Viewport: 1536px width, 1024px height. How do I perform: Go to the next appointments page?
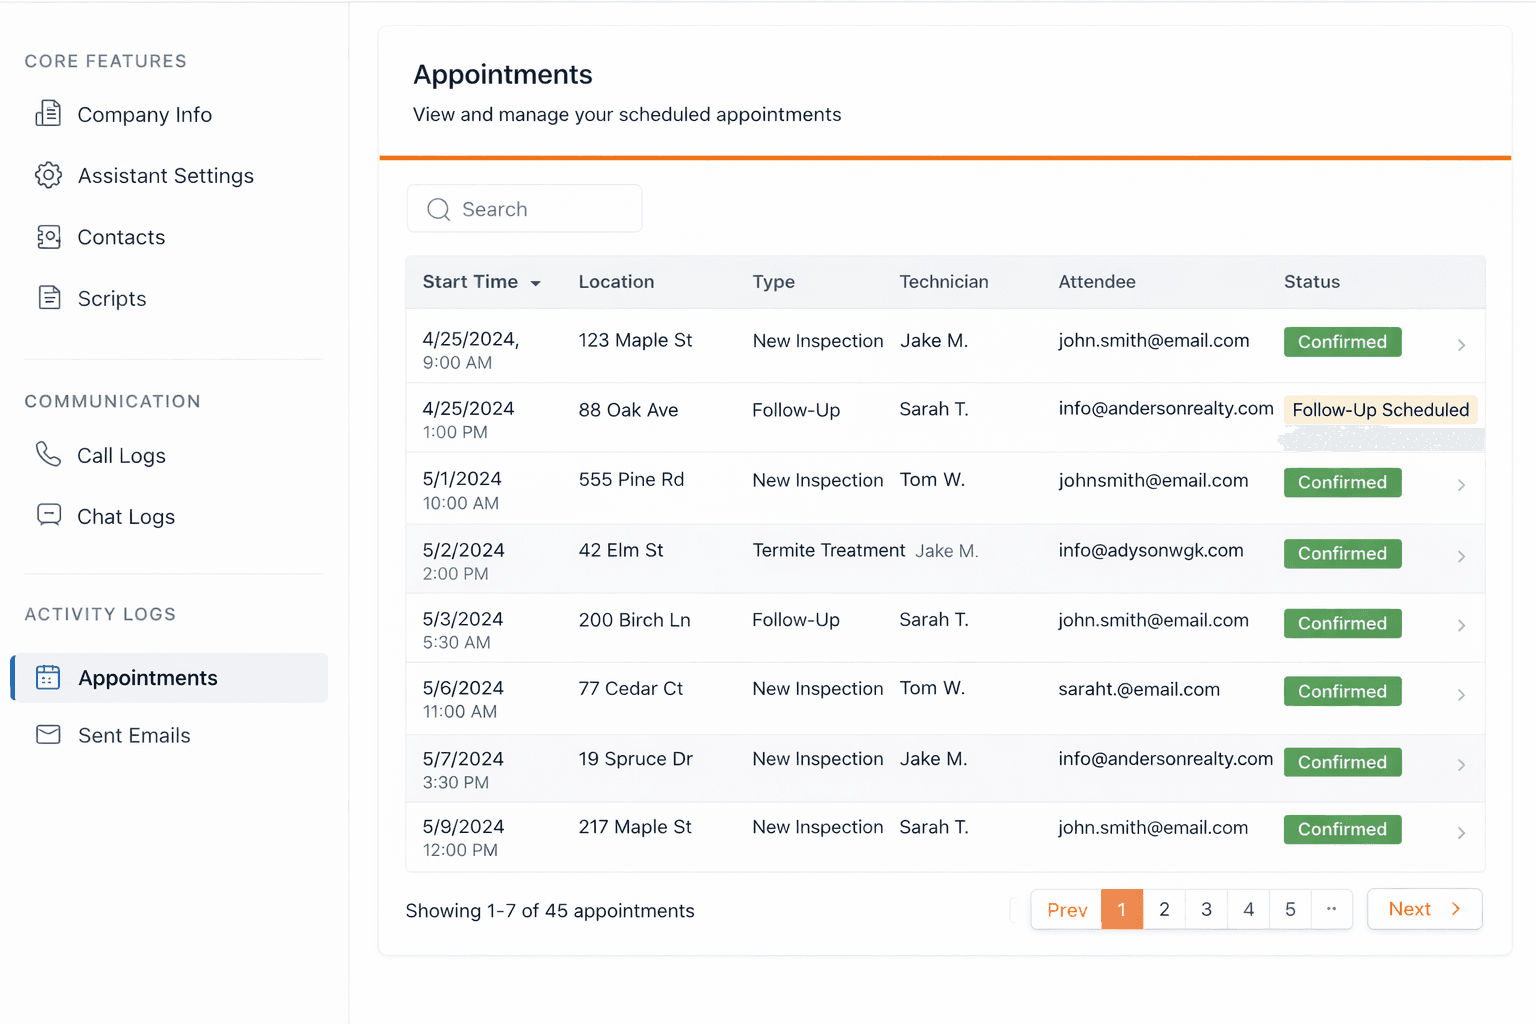[1424, 909]
